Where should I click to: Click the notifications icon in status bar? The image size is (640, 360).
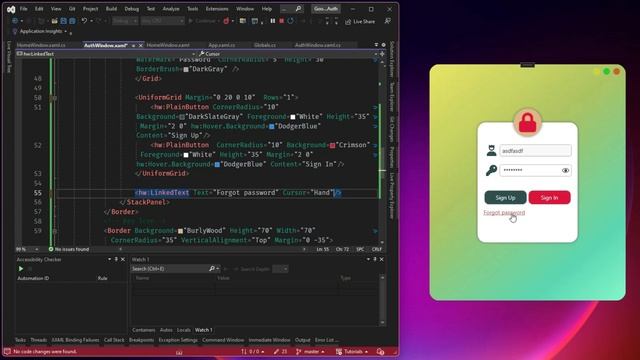(x=380, y=351)
